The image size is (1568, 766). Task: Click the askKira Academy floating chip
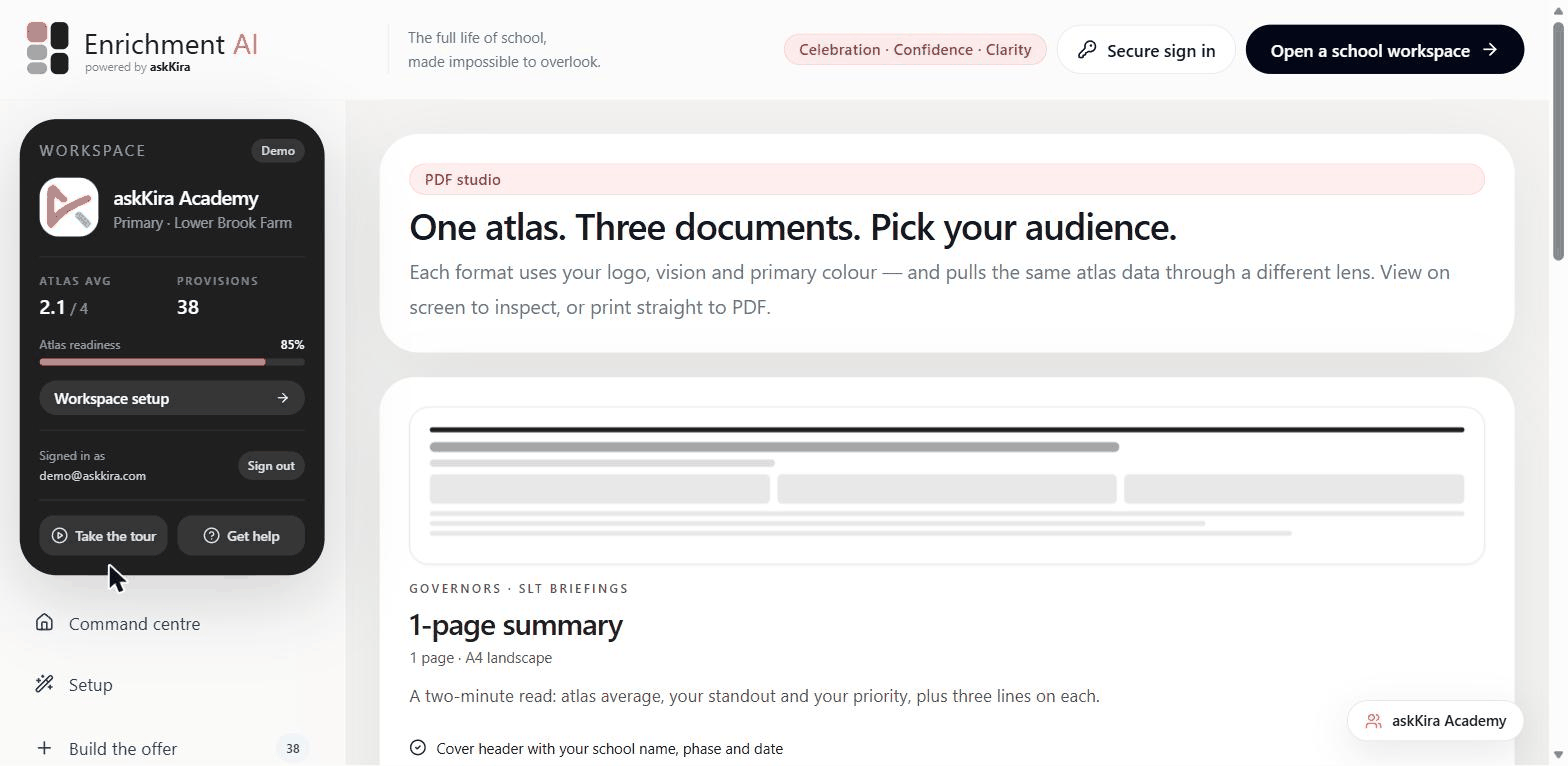(x=1435, y=721)
